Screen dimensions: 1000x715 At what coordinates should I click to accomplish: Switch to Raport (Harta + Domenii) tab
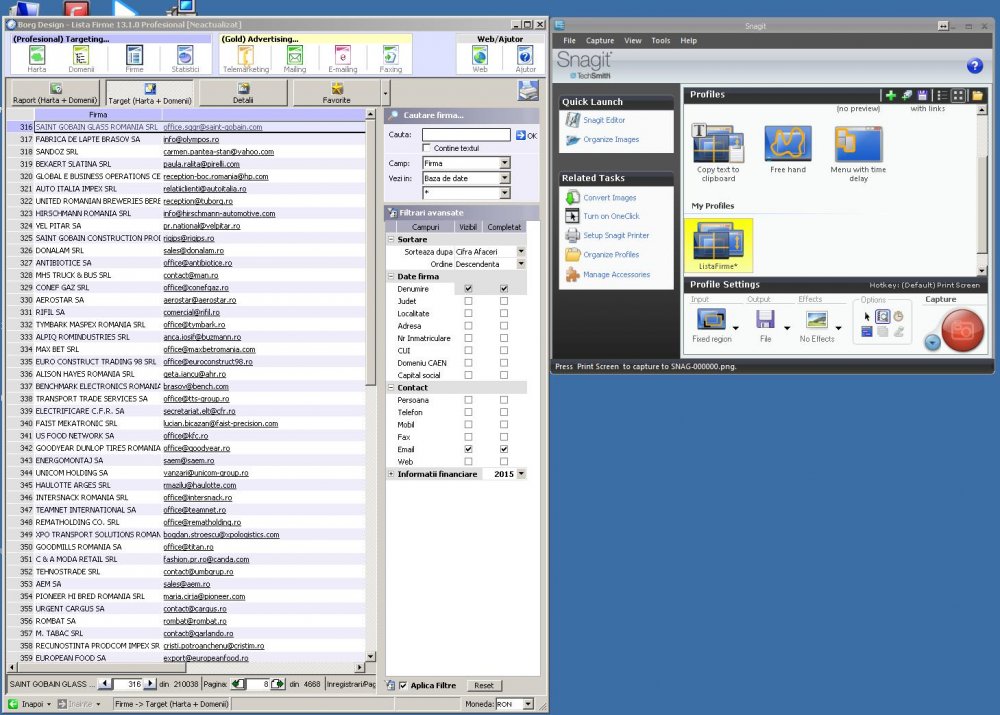(55, 92)
